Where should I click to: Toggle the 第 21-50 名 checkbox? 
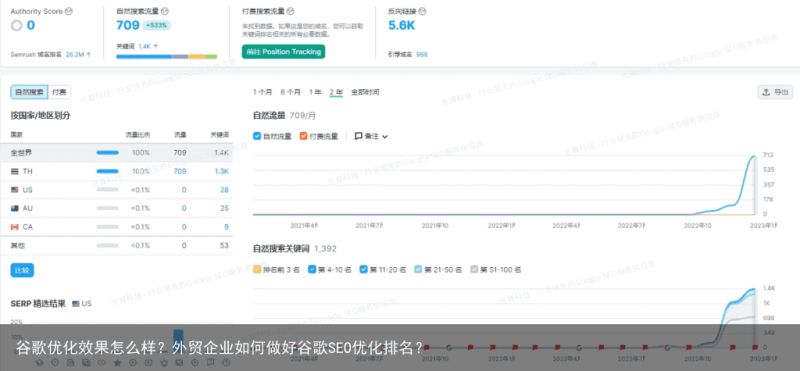click(x=418, y=269)
